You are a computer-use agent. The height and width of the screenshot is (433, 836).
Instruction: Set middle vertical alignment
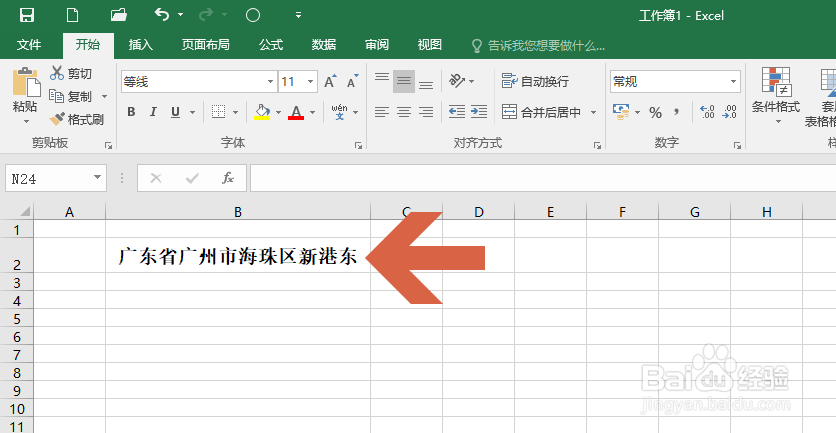(x=404, y=82)
